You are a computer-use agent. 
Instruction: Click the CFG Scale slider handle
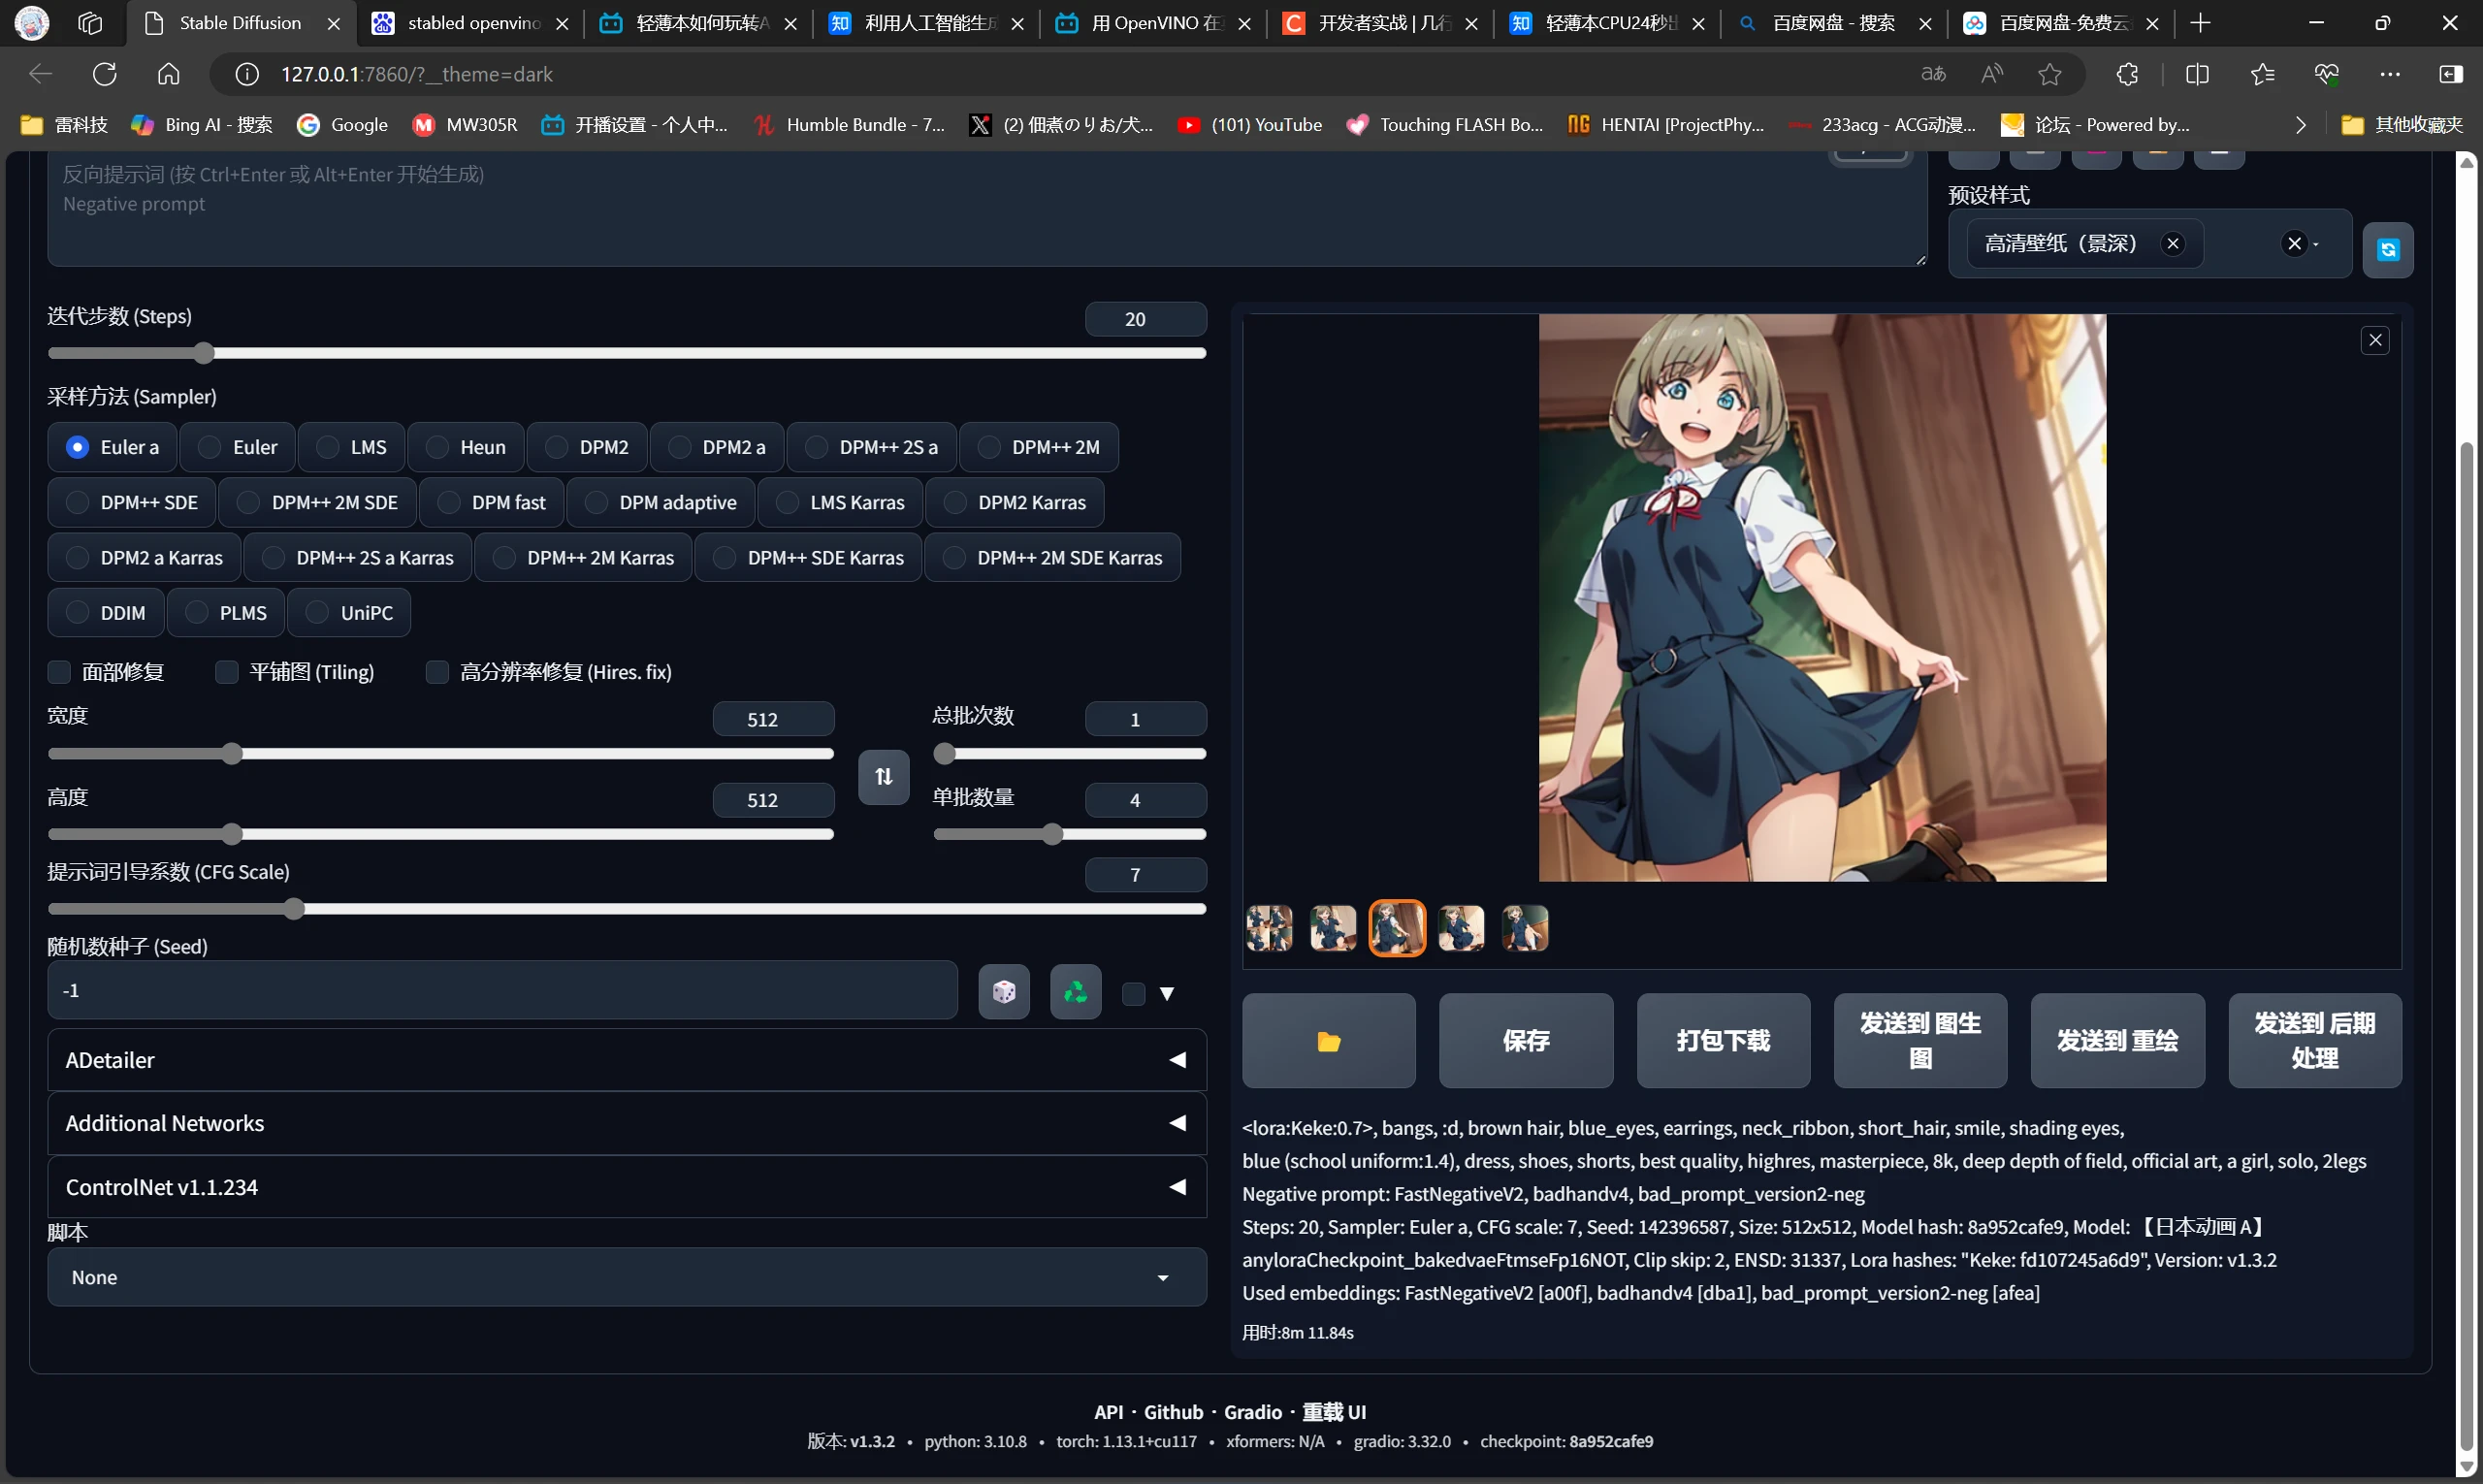click(293, 909)
